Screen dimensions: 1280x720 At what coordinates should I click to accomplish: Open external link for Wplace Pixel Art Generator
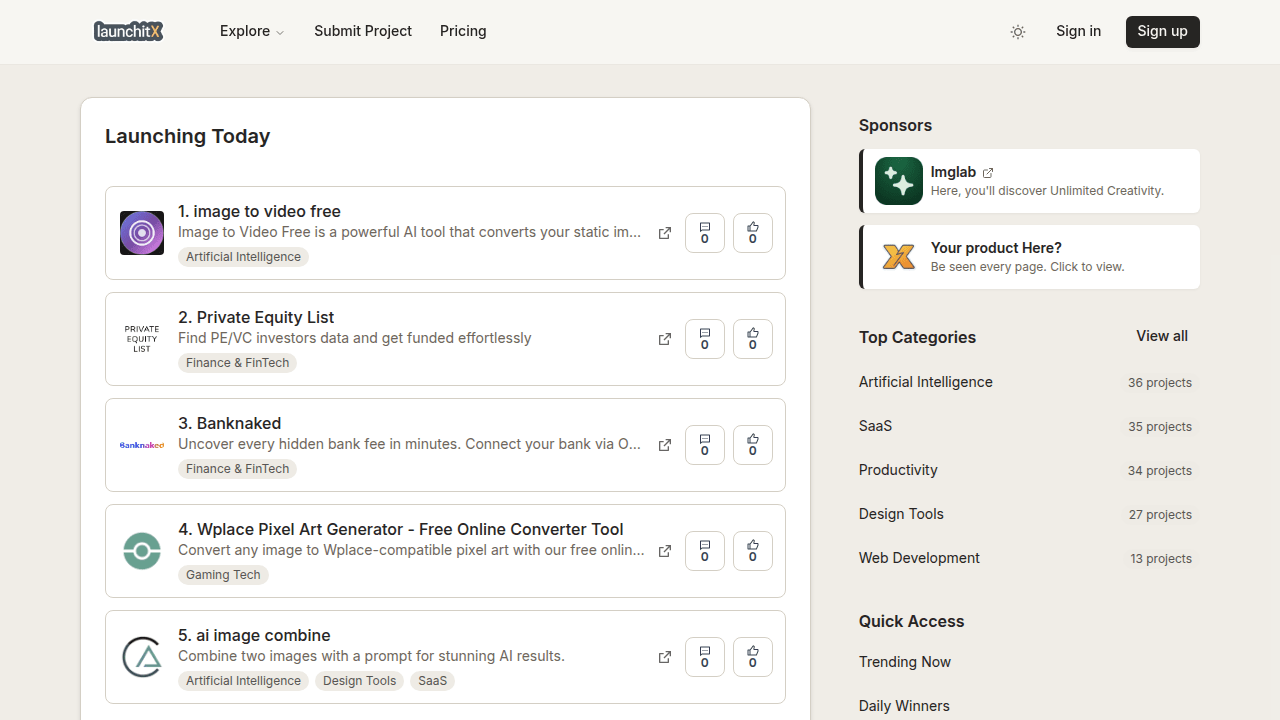tap(665, 551)
